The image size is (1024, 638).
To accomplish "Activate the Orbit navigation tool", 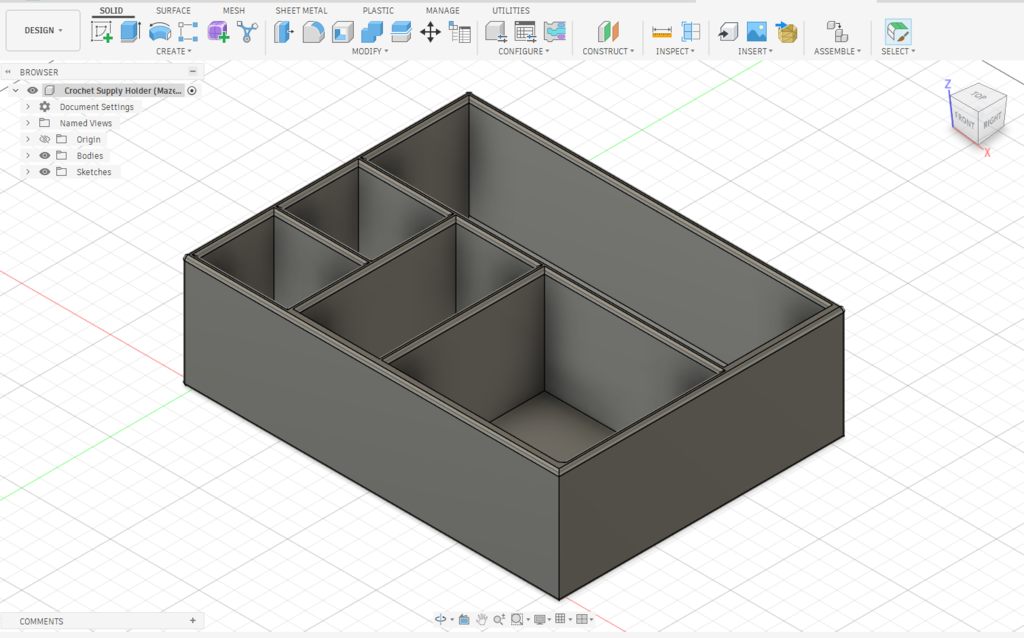I will pyautogui.click(x=441, y=619).
